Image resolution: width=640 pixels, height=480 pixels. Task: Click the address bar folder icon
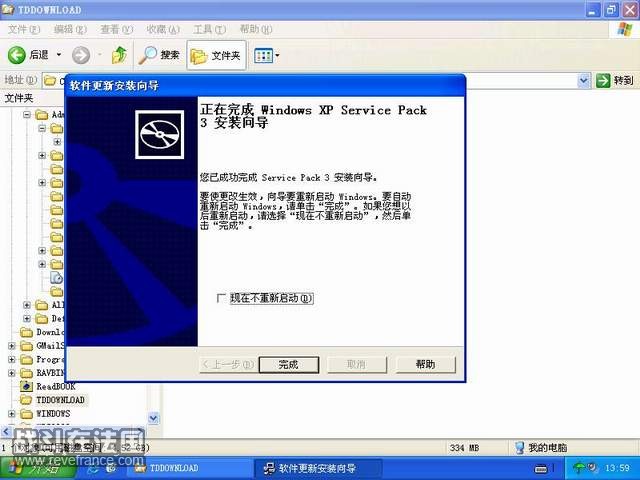[50, 80]
